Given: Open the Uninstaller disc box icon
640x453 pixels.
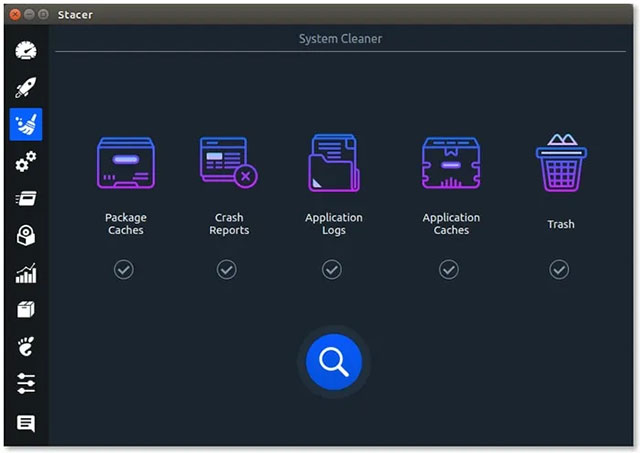Looking at the screenshot, I should (x=26, y=235).
